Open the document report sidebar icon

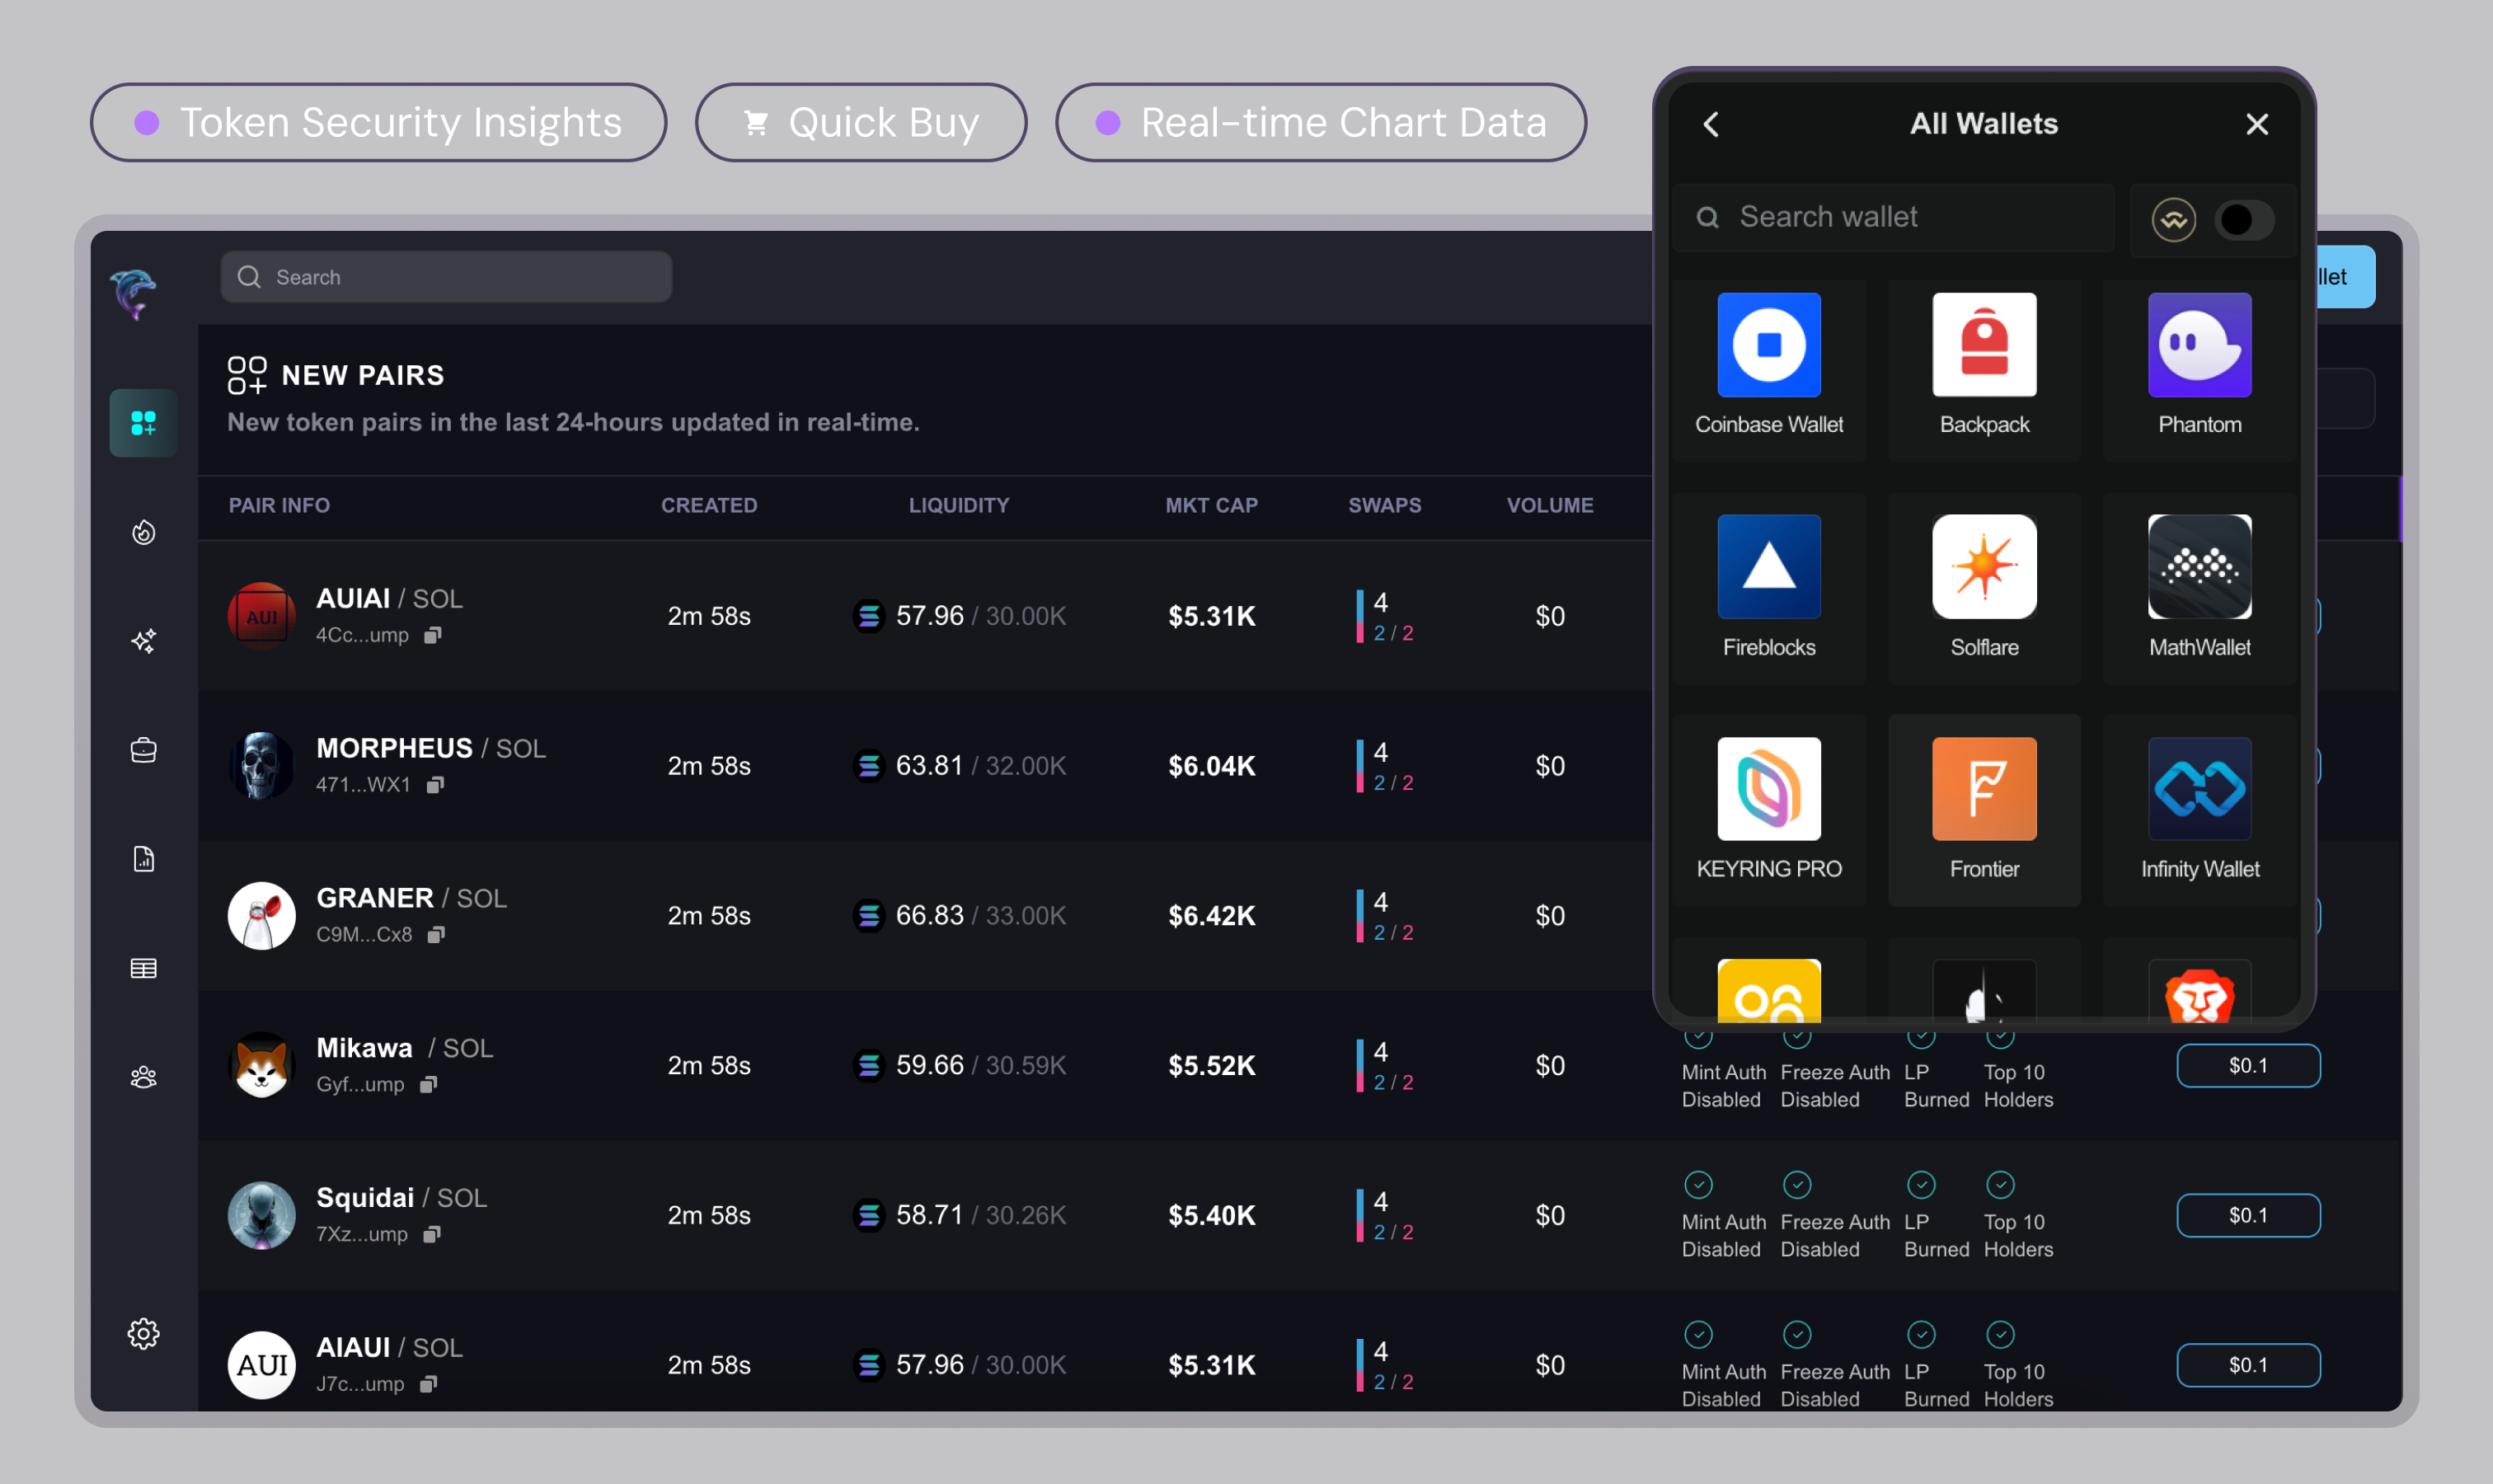[x=143, y=859]
